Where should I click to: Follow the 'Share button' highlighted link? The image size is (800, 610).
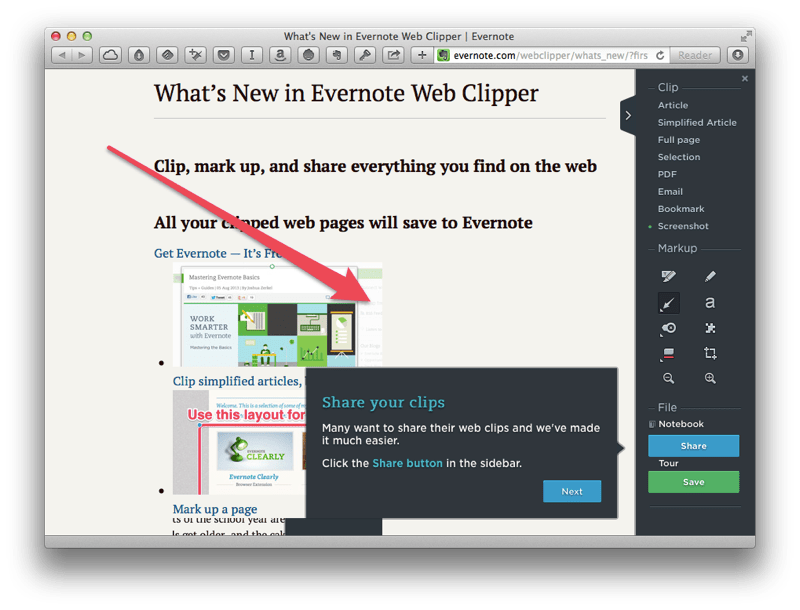[407, 463]
